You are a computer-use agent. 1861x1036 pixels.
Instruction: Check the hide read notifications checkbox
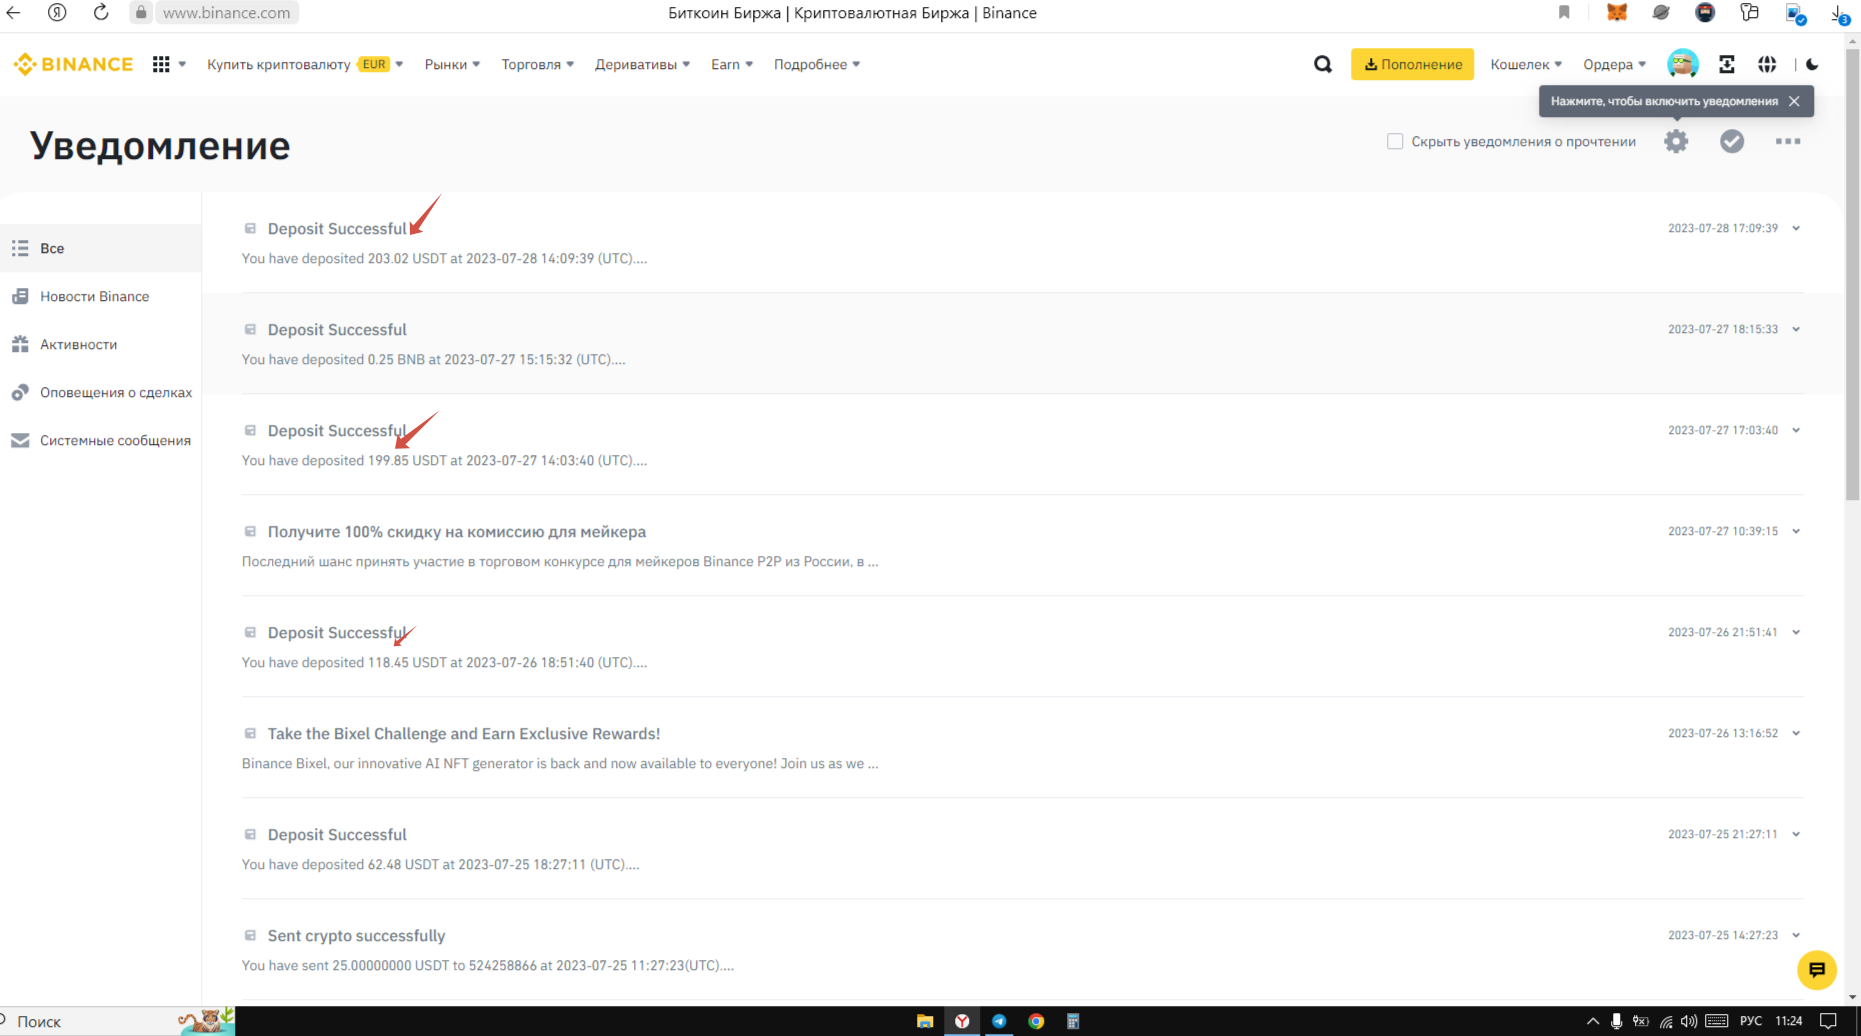[x=1395, y=142]
